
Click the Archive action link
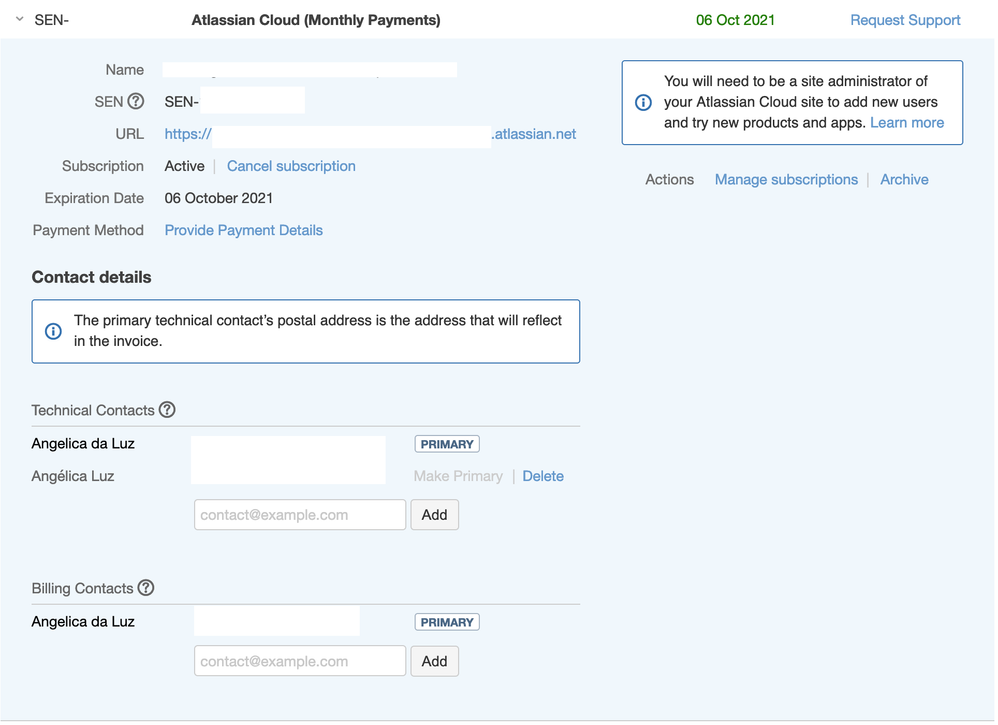904,179
